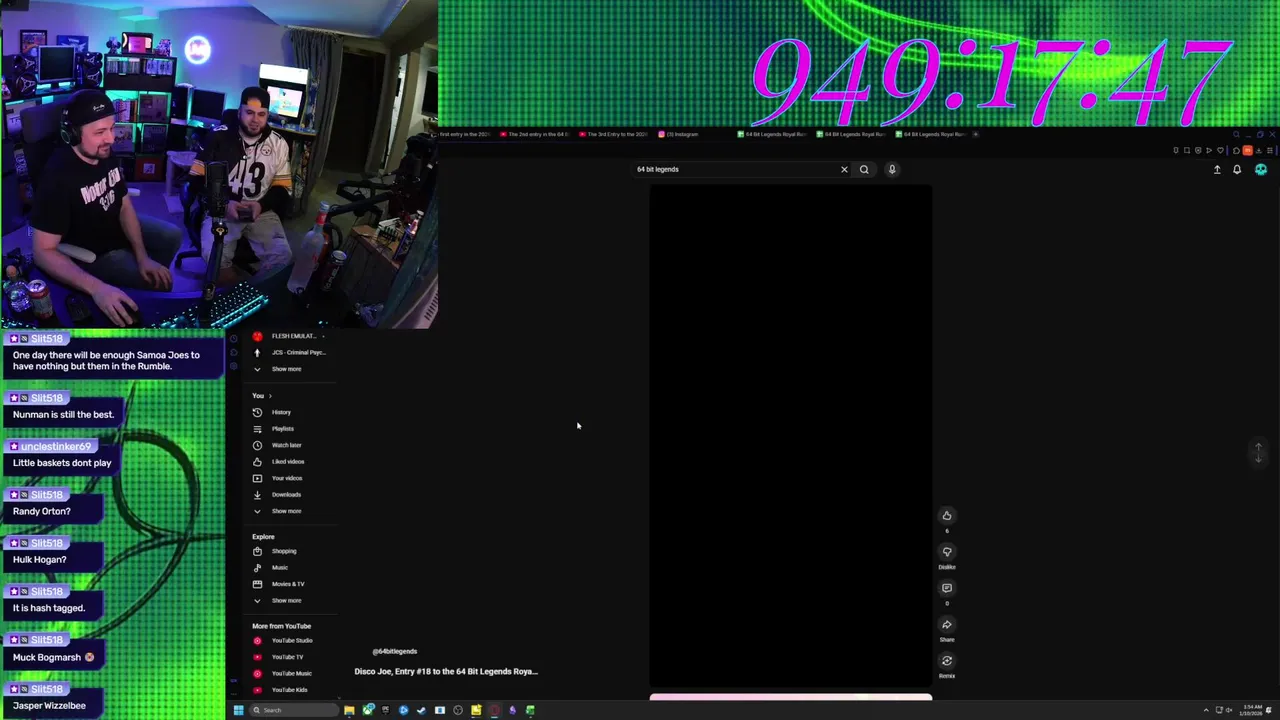
Task: Open Liked videos in sidebar
Action: [x=287, y=462]
